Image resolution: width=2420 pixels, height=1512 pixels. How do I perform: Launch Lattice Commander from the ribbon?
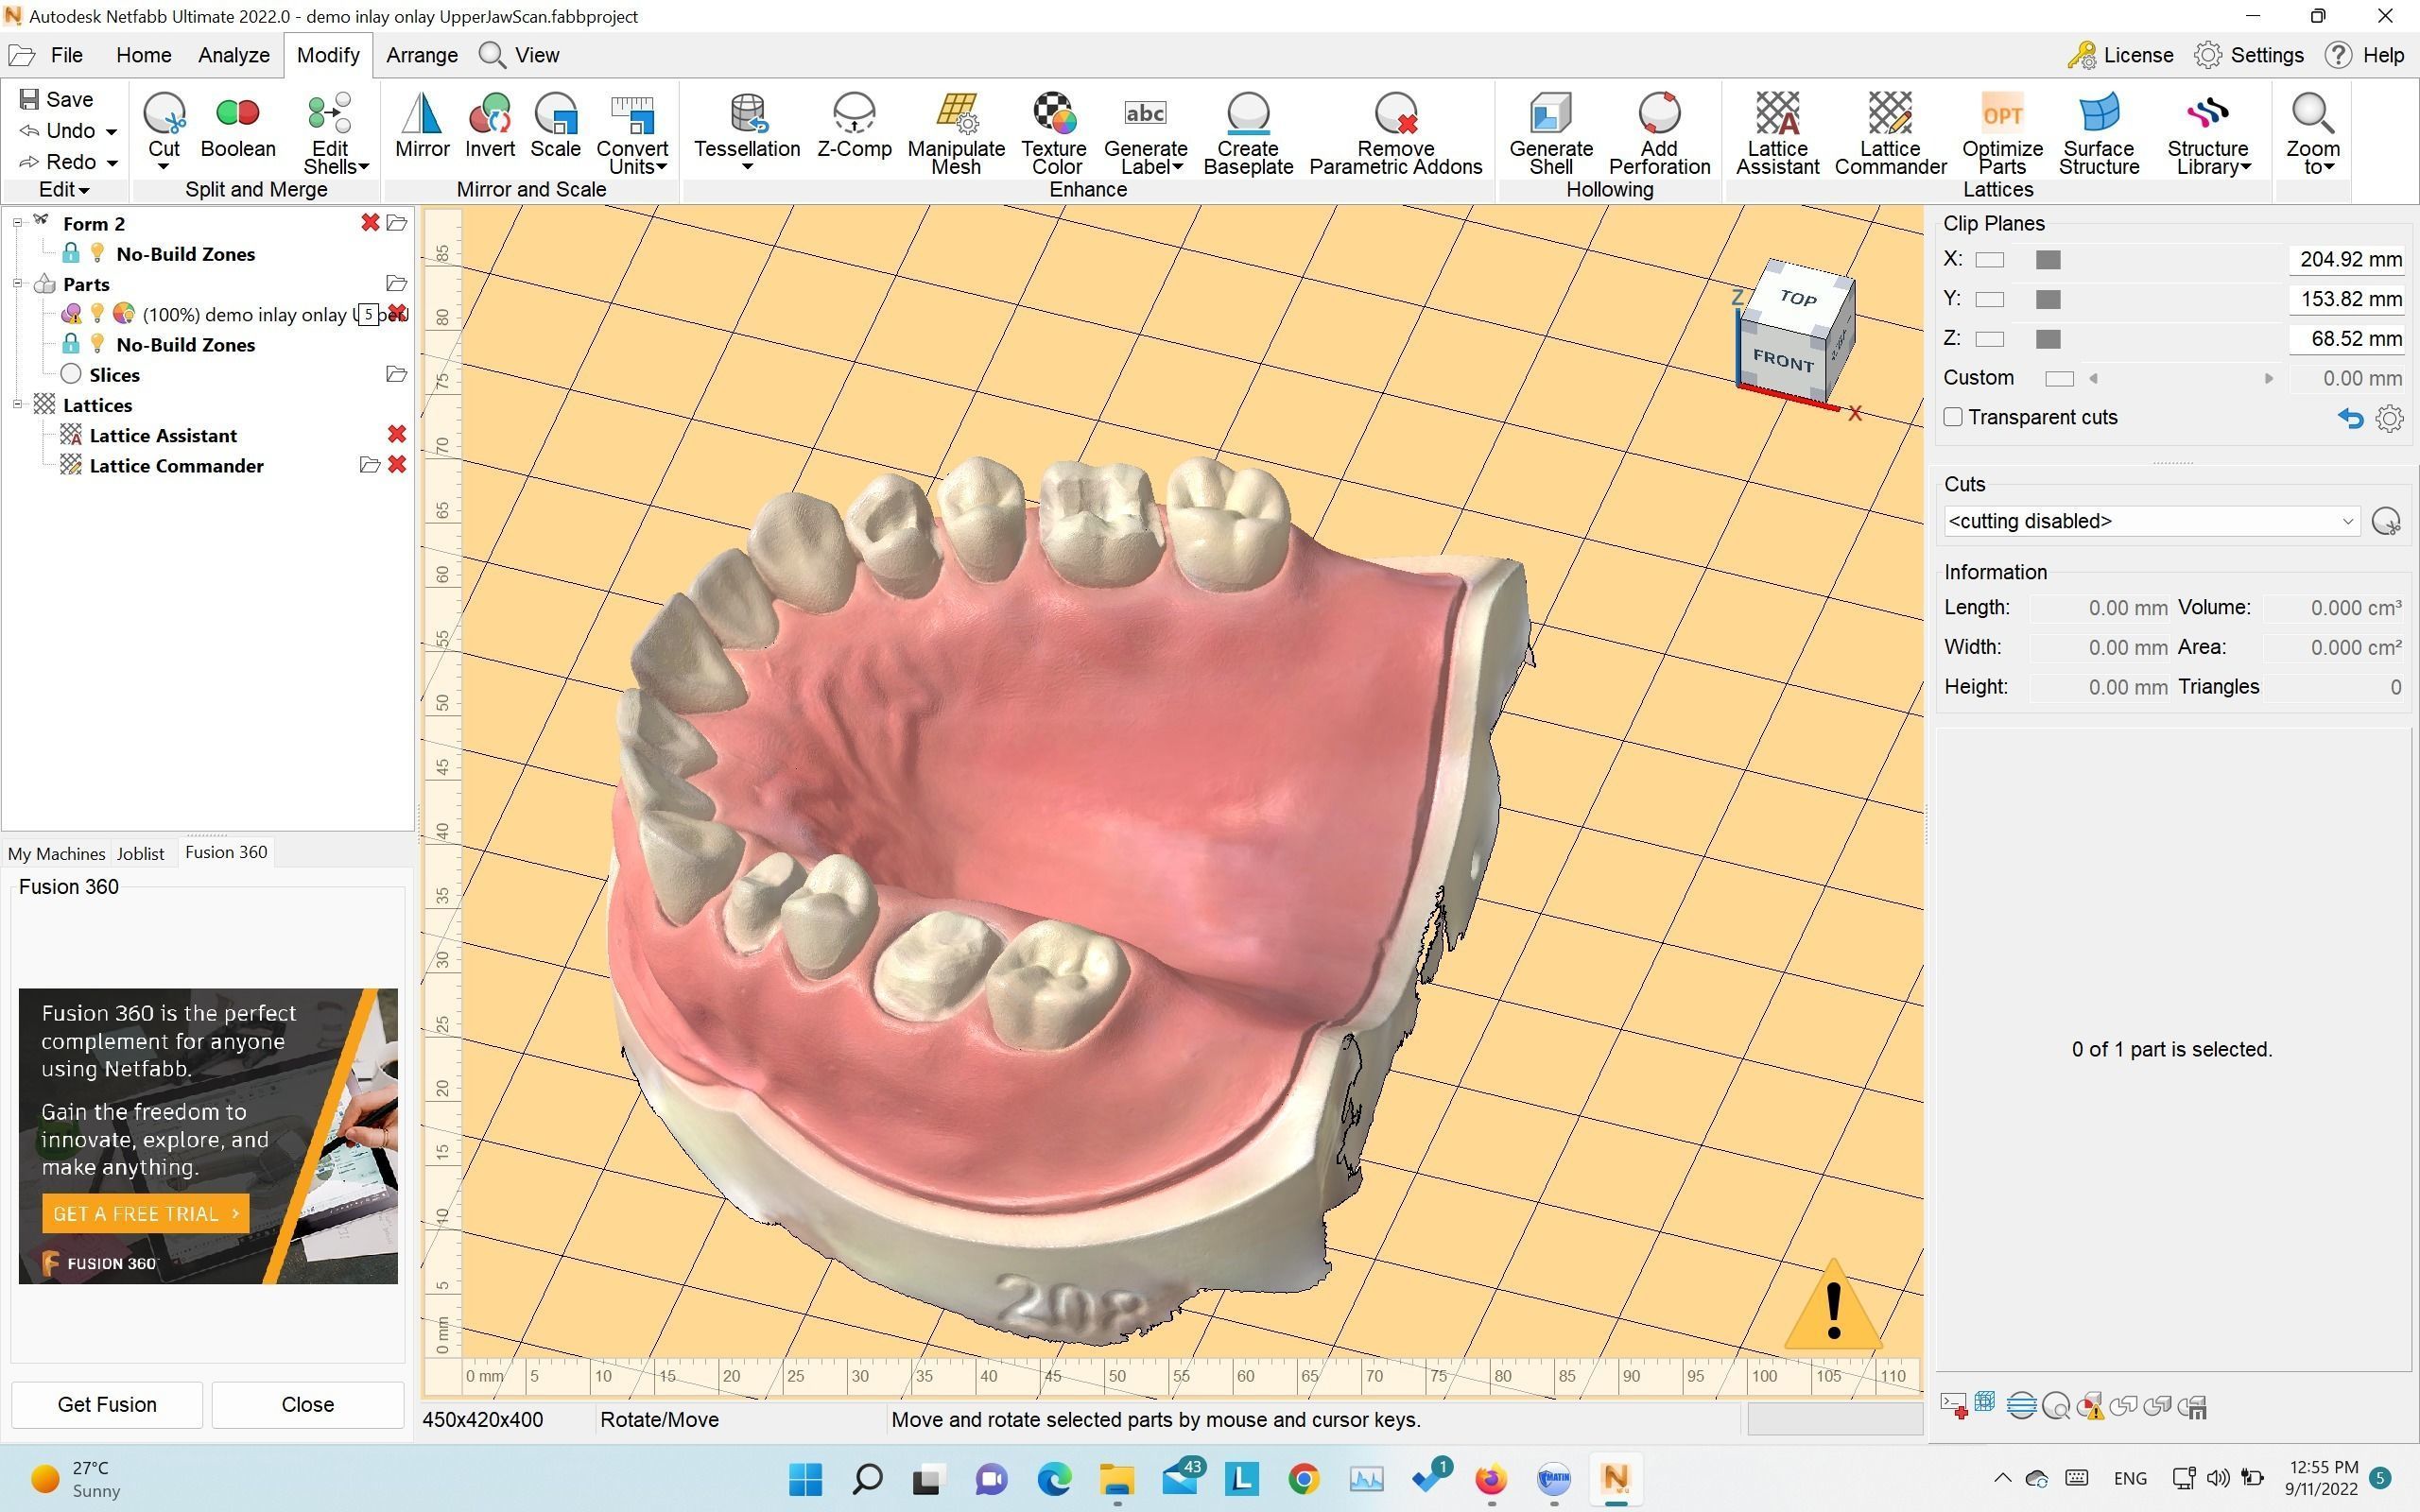[1890, 134]
